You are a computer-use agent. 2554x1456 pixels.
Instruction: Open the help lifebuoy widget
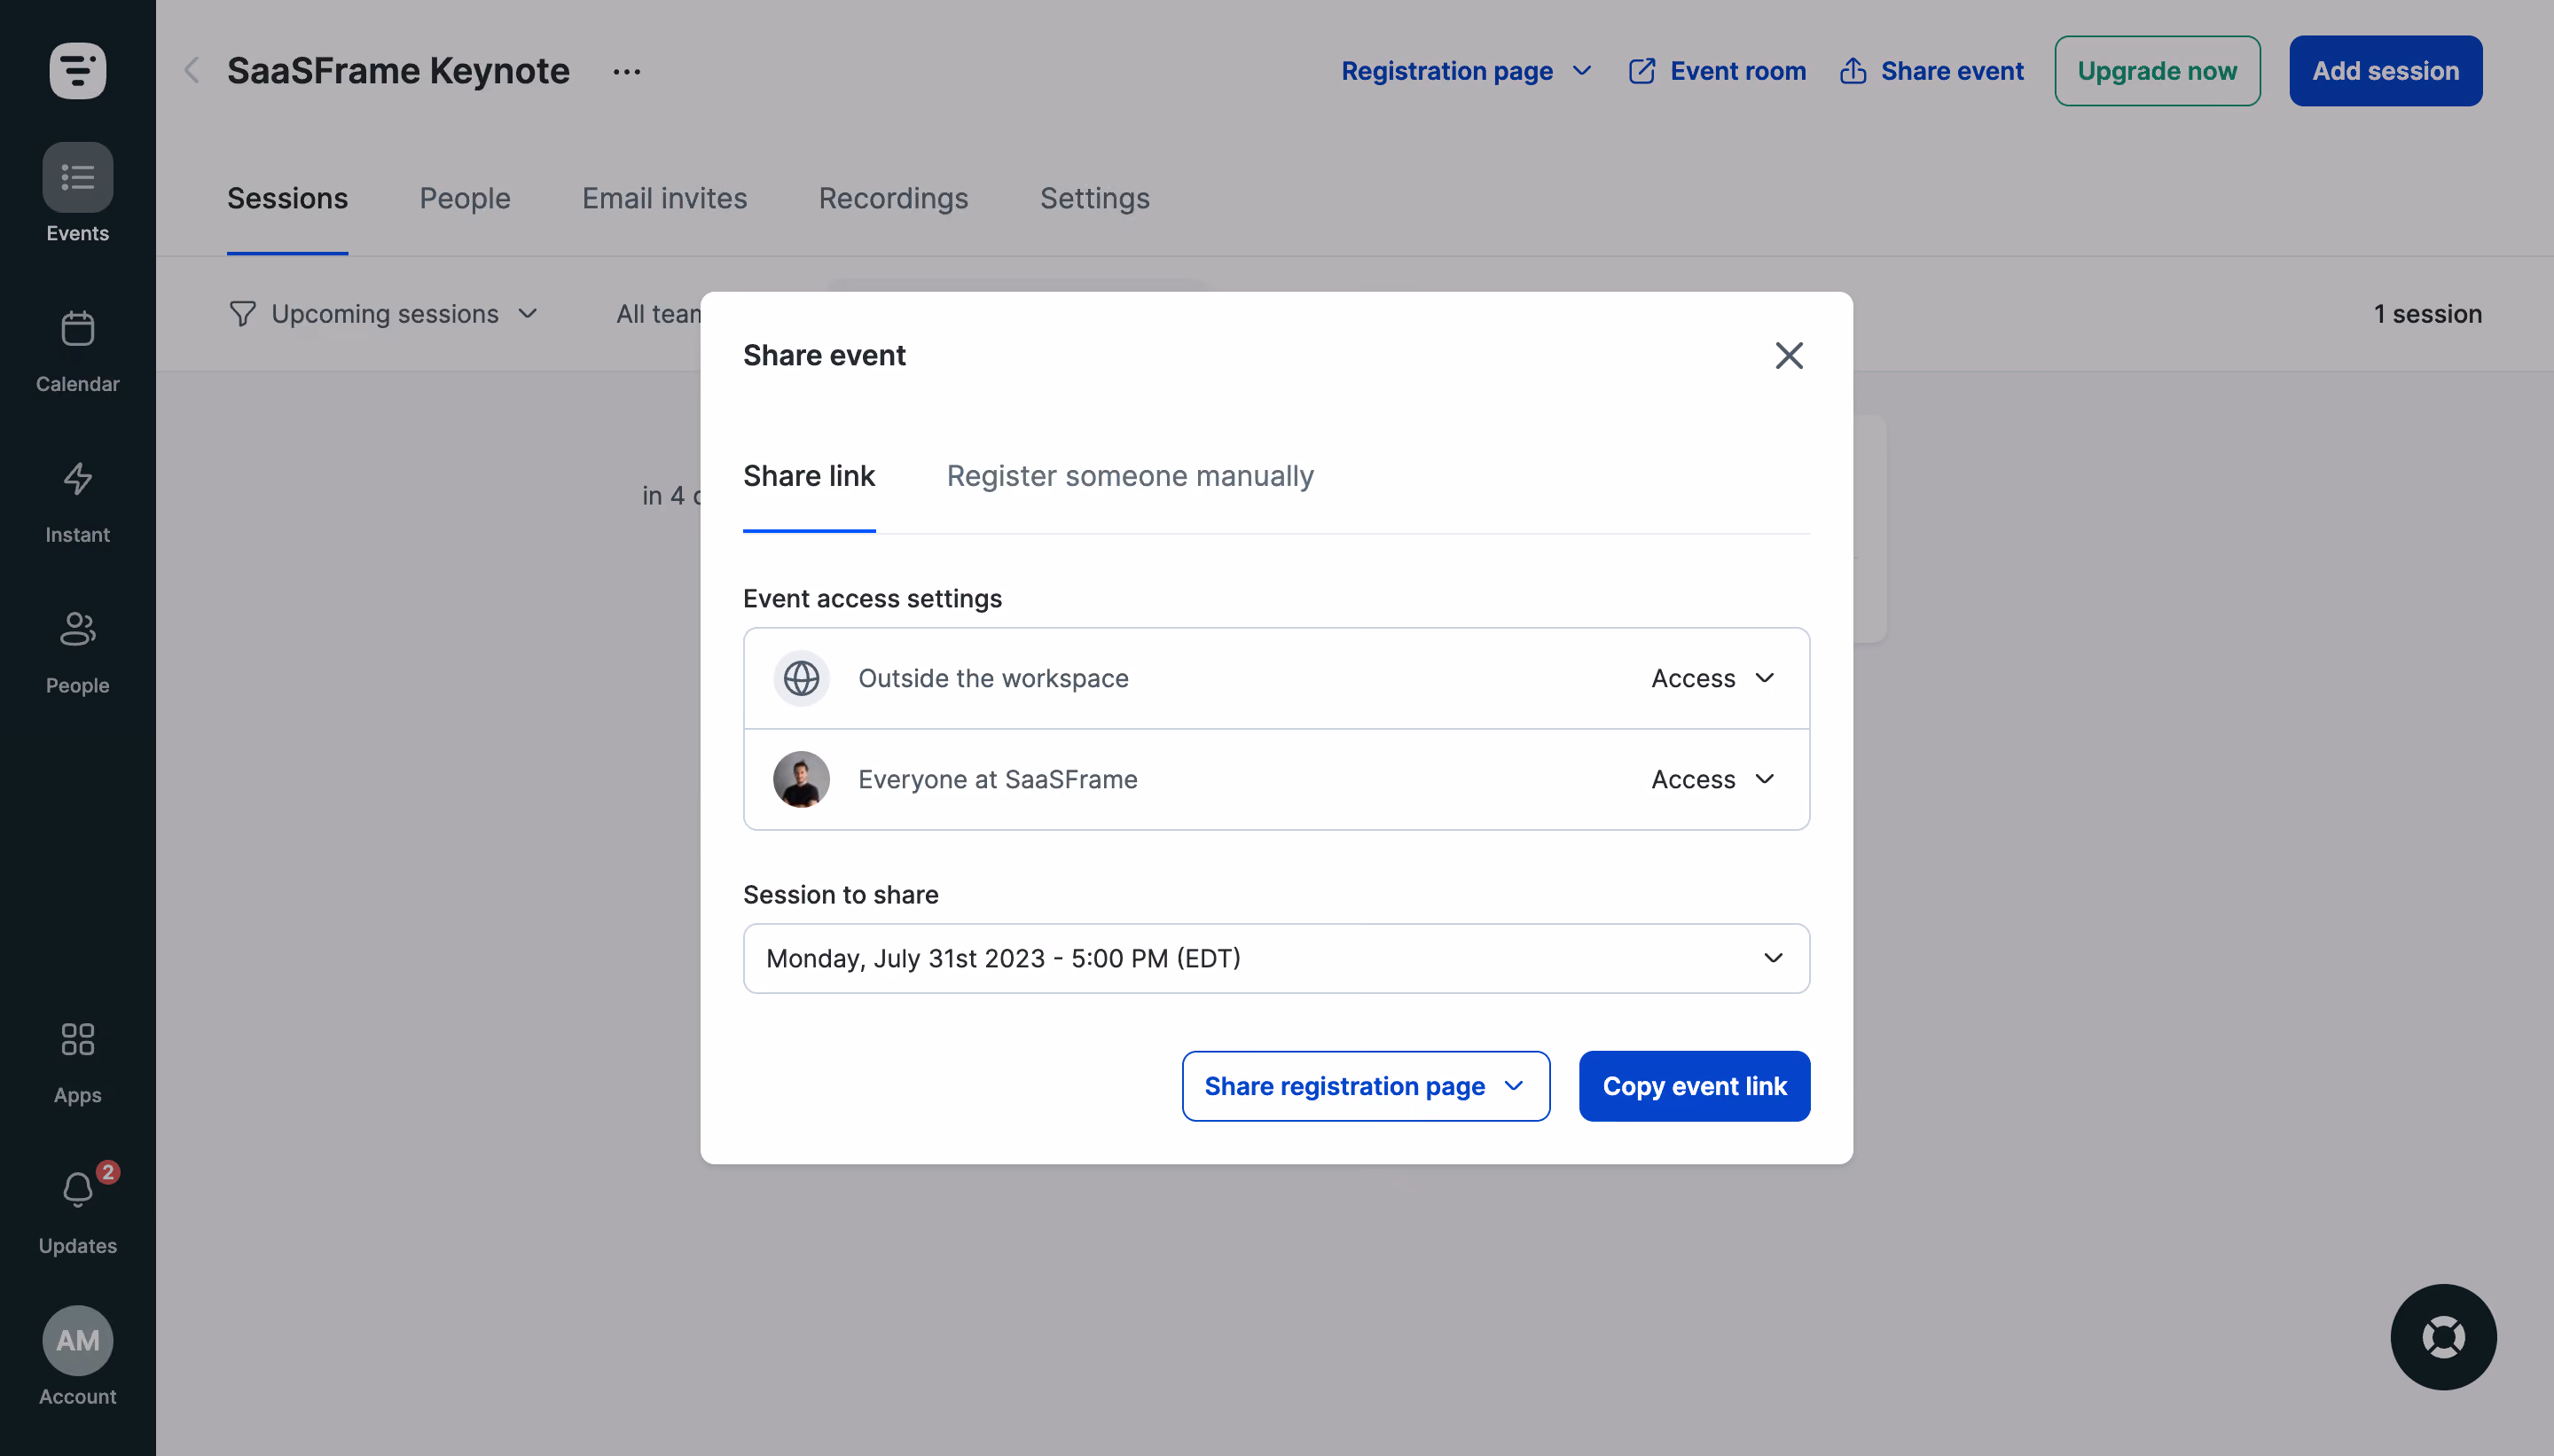2443,1336
